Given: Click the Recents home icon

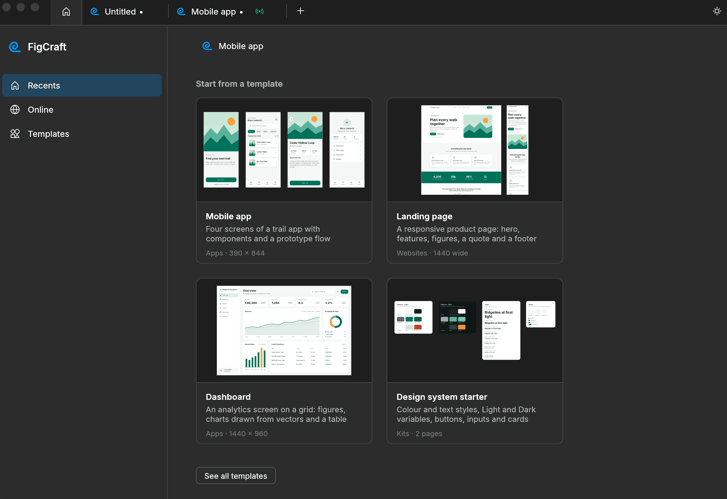Looking at the screenshot, I should click(15, 85).
